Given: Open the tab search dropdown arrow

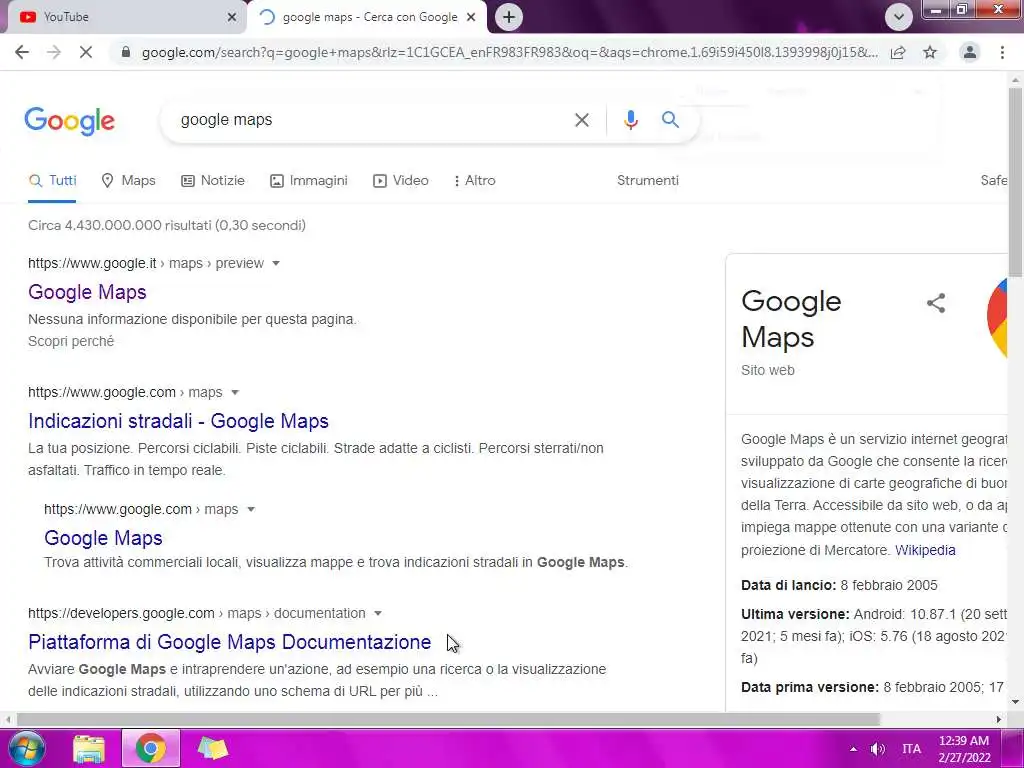Looking at the screenshot, I should 899,17.
